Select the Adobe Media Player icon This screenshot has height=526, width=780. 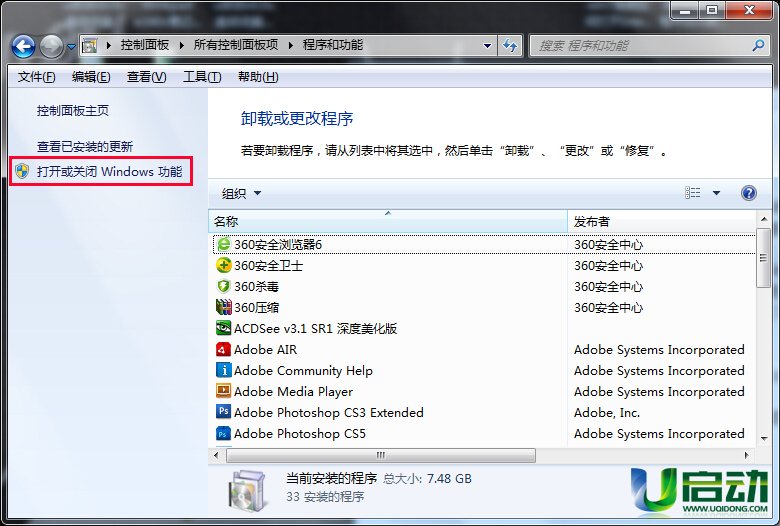(224, 391)
